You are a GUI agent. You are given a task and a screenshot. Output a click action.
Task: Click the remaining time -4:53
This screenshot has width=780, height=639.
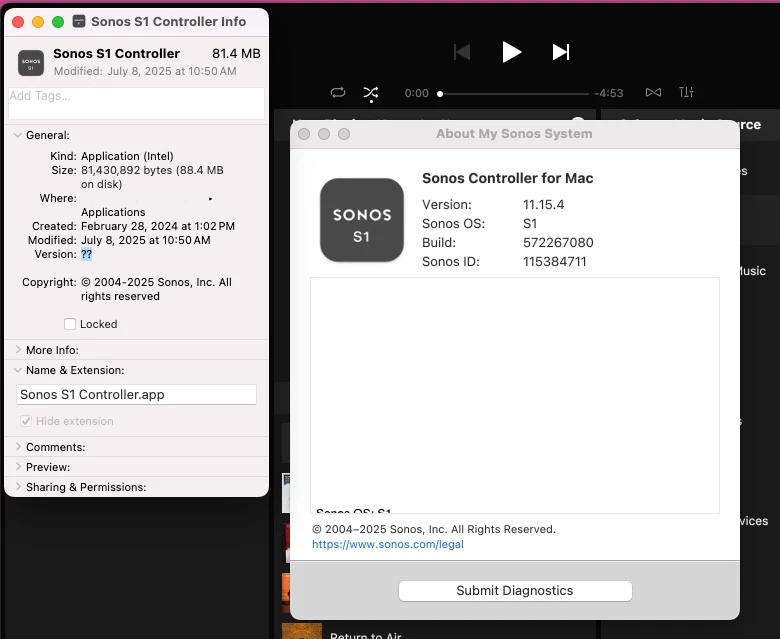click(x=609, y=93)
